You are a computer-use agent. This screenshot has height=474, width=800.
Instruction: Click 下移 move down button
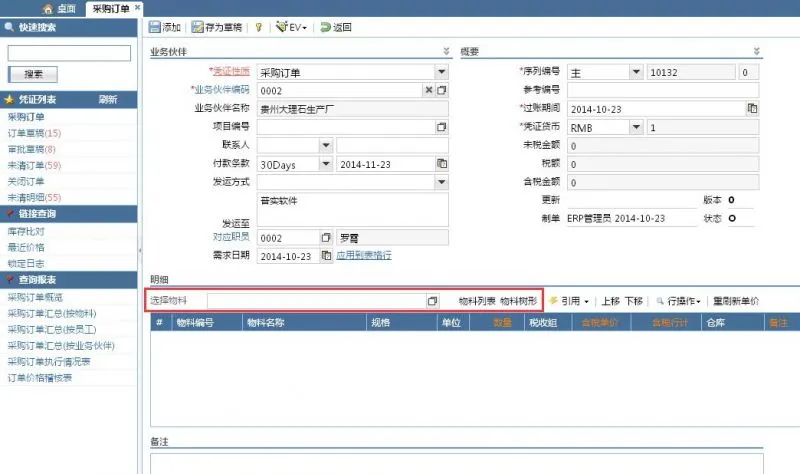tap(634, 301)
